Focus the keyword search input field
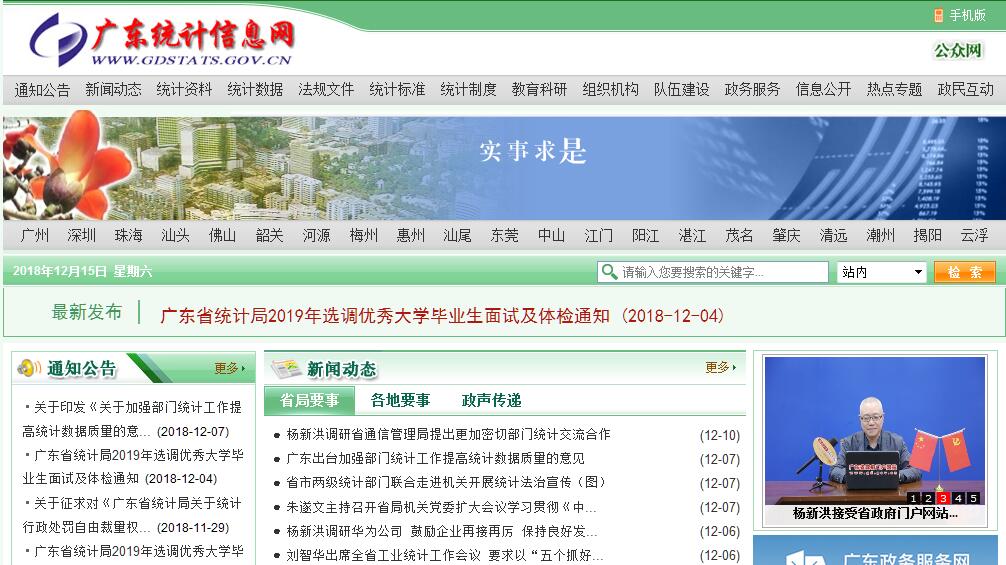 [x=713, y=272]
